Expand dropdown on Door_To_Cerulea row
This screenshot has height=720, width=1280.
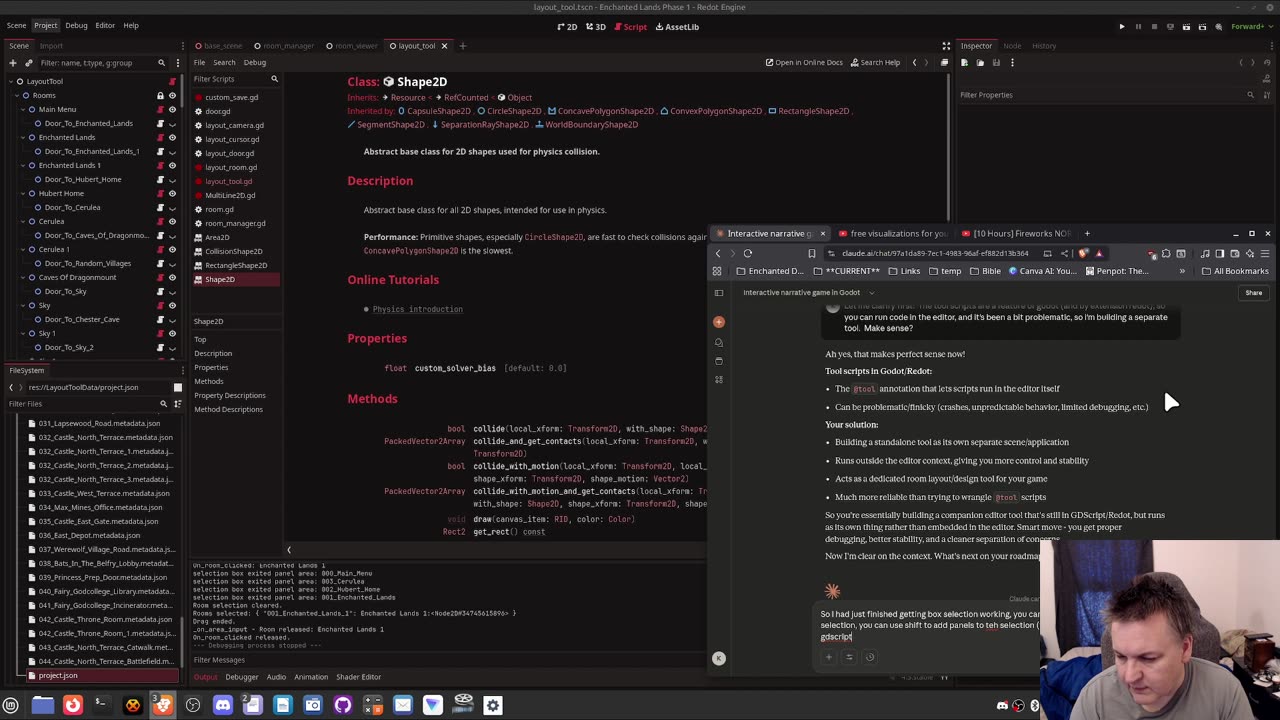coord(172,207)
